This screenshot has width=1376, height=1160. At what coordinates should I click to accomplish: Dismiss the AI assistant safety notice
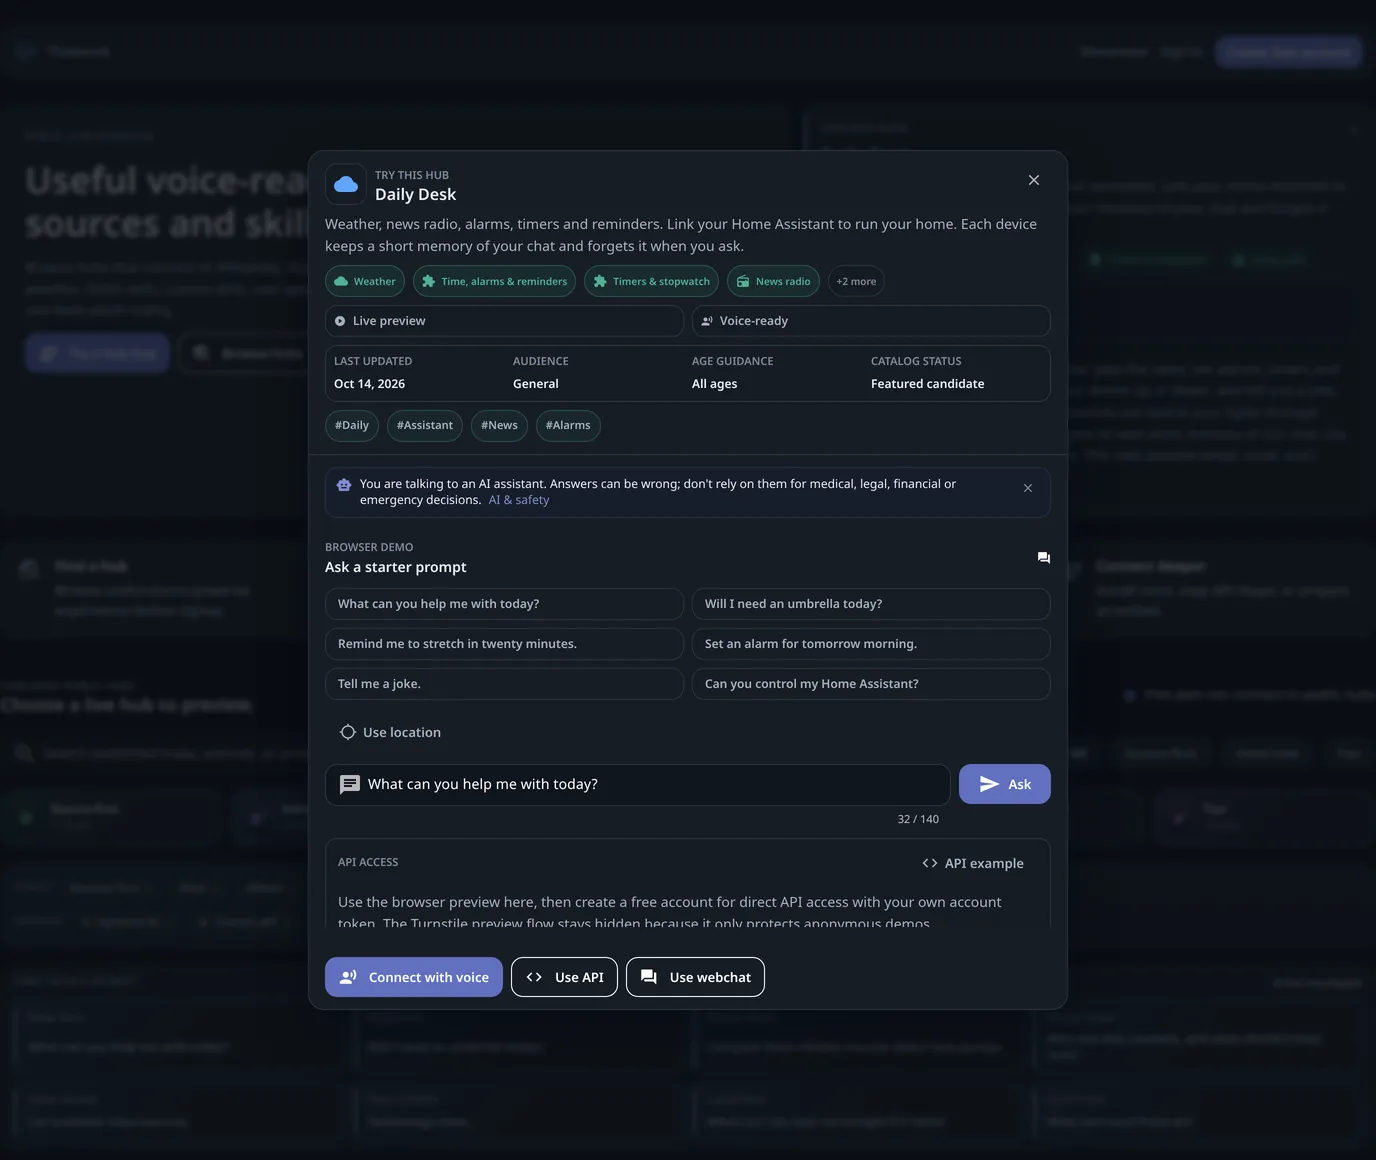pyautogui.click(x=1028, y=488)
